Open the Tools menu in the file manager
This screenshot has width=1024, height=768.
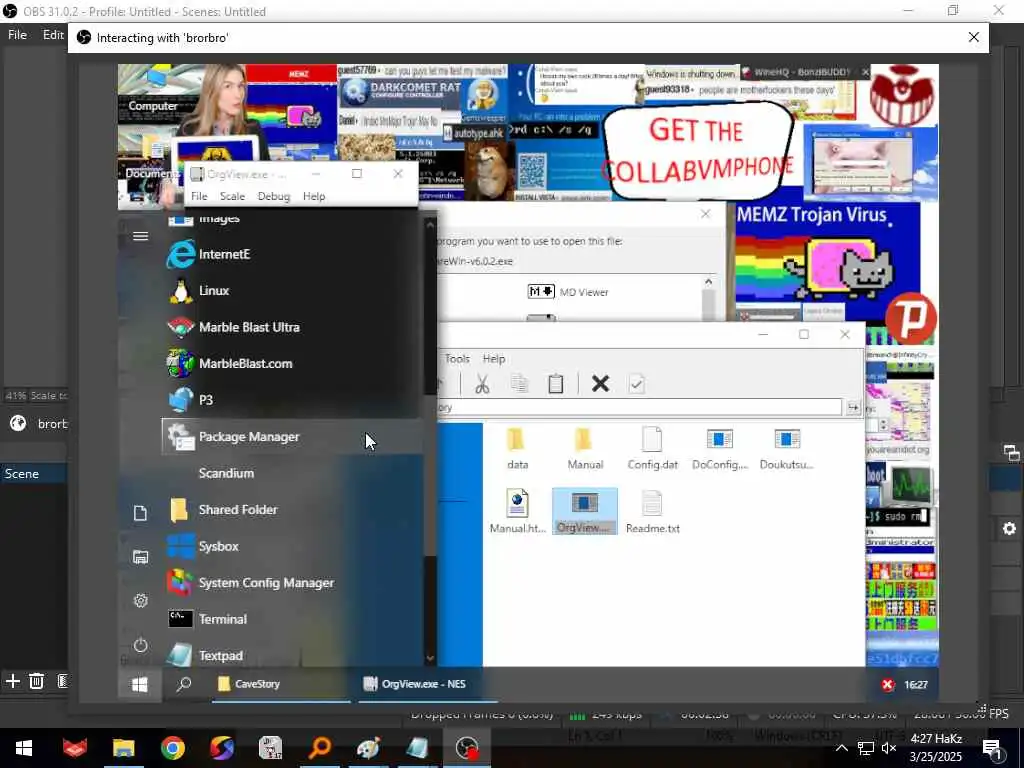coord(457,359)
